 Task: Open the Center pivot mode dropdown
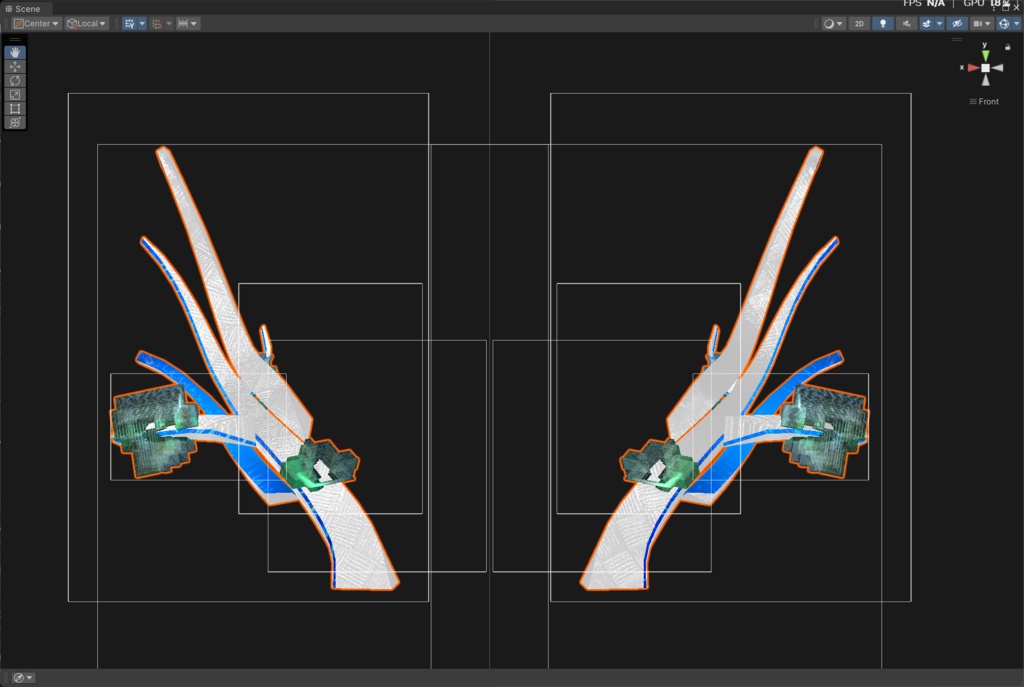pos(36,24)
